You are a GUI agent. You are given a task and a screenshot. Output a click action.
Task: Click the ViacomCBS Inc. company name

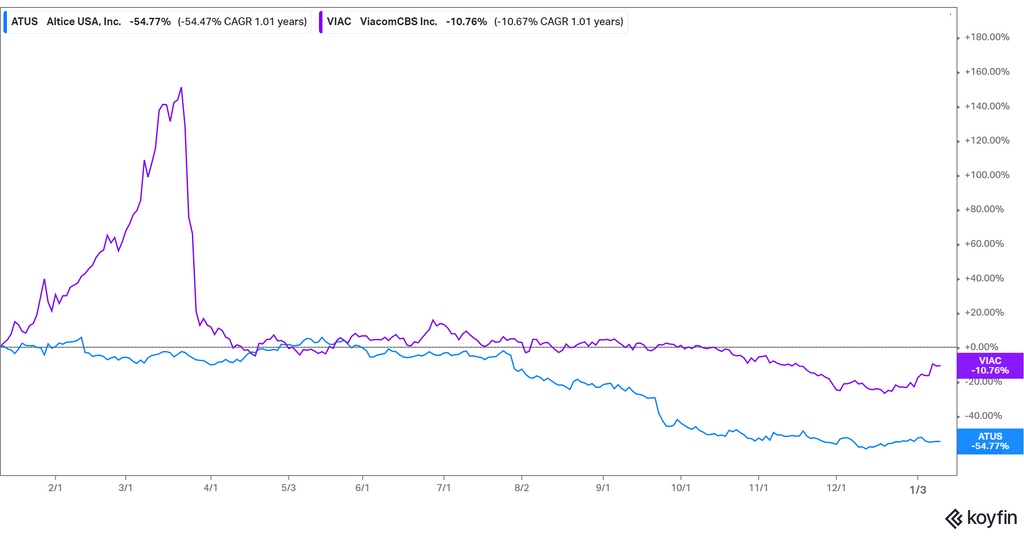[398, 21]
